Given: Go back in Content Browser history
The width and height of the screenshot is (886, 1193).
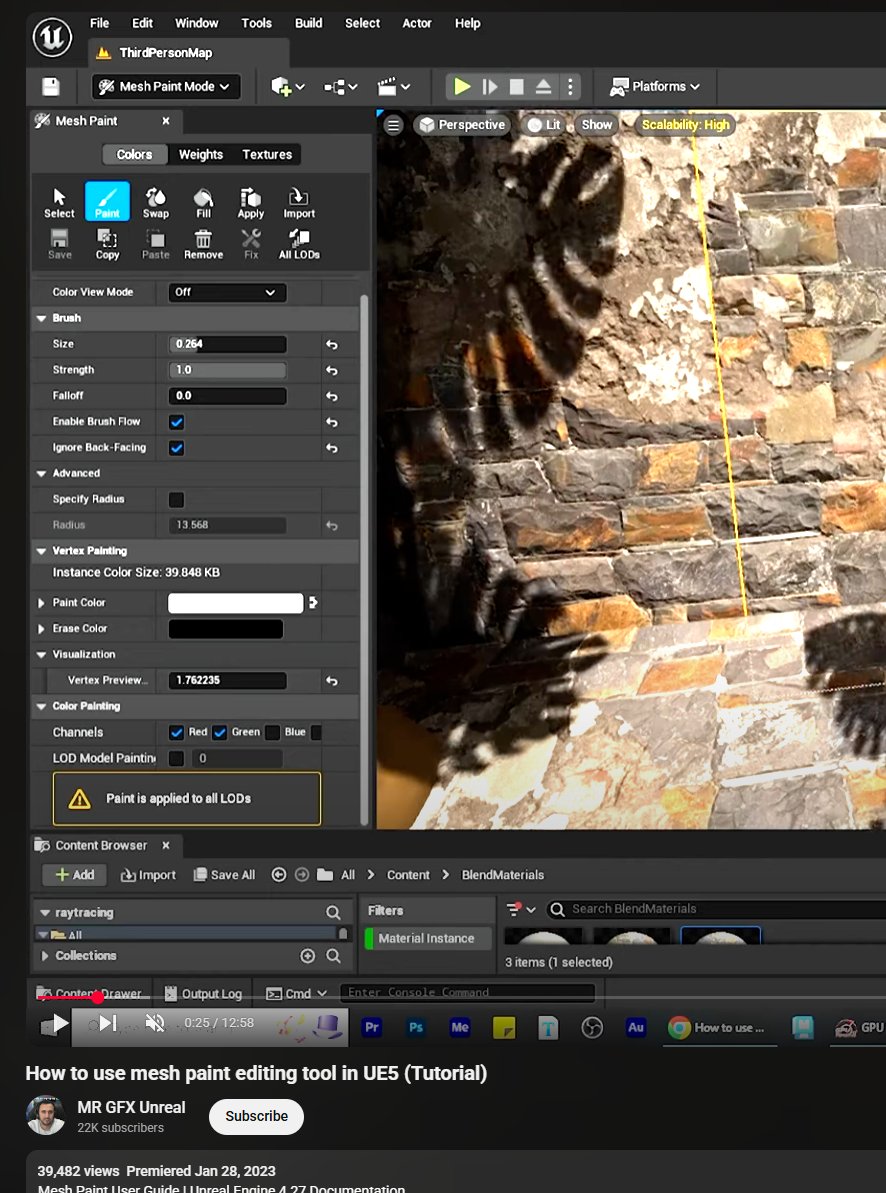Looking at the screenshot, I should [x=279, y=875].
